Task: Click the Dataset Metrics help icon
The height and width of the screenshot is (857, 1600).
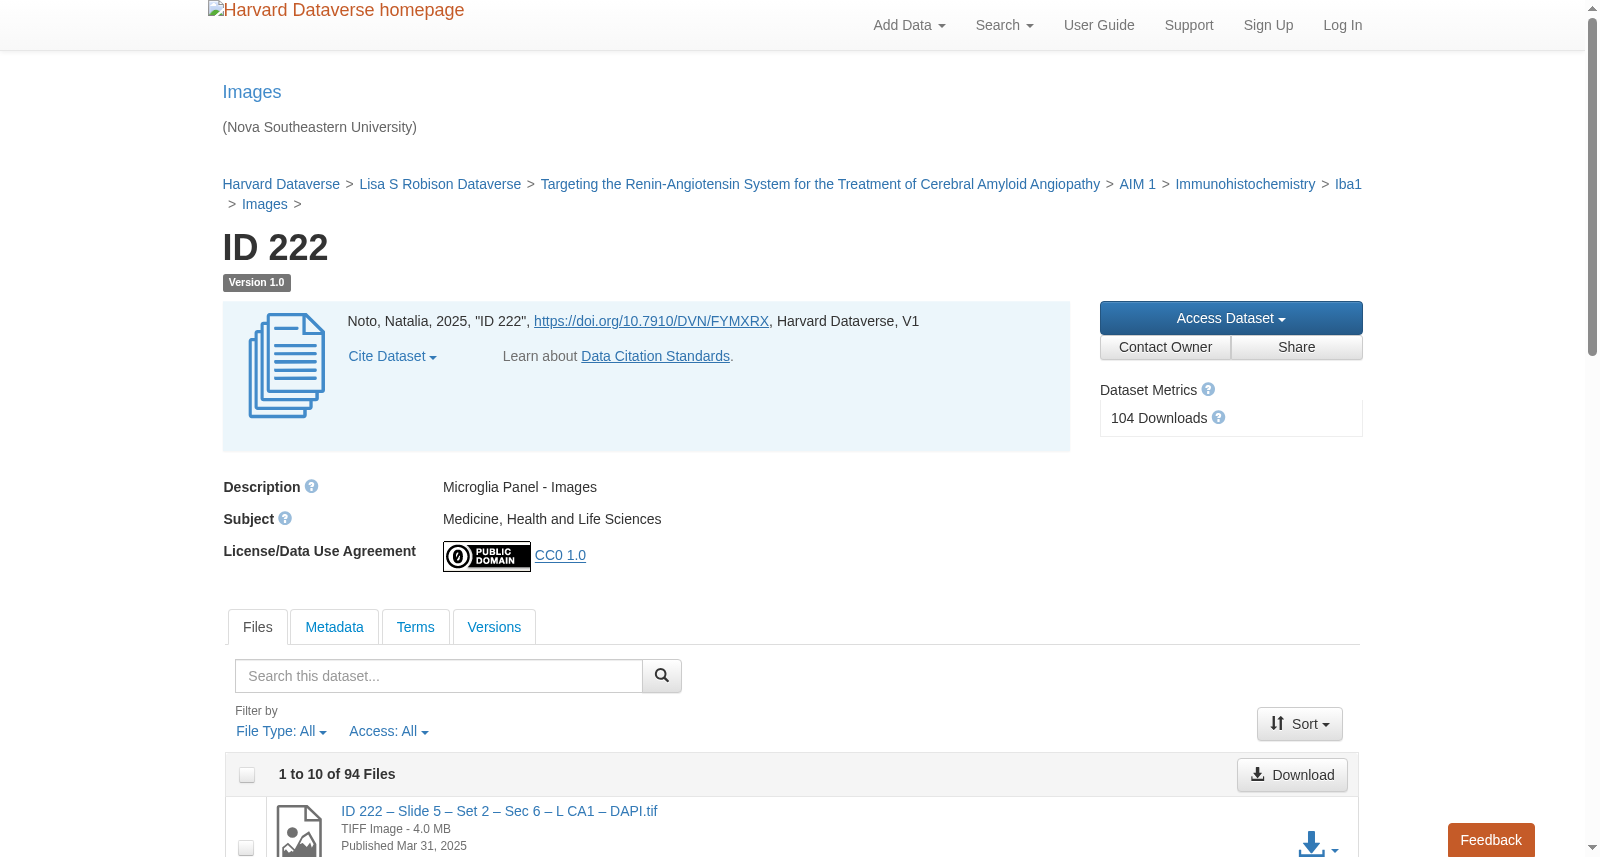Action: pos(1208,390)
